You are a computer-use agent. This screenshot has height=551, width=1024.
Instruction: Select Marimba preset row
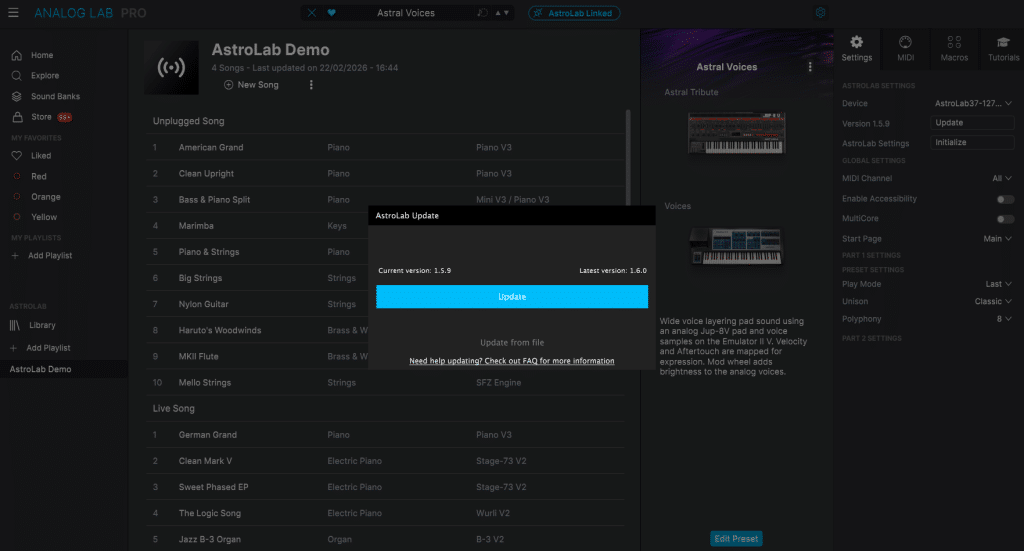[257, 226]
